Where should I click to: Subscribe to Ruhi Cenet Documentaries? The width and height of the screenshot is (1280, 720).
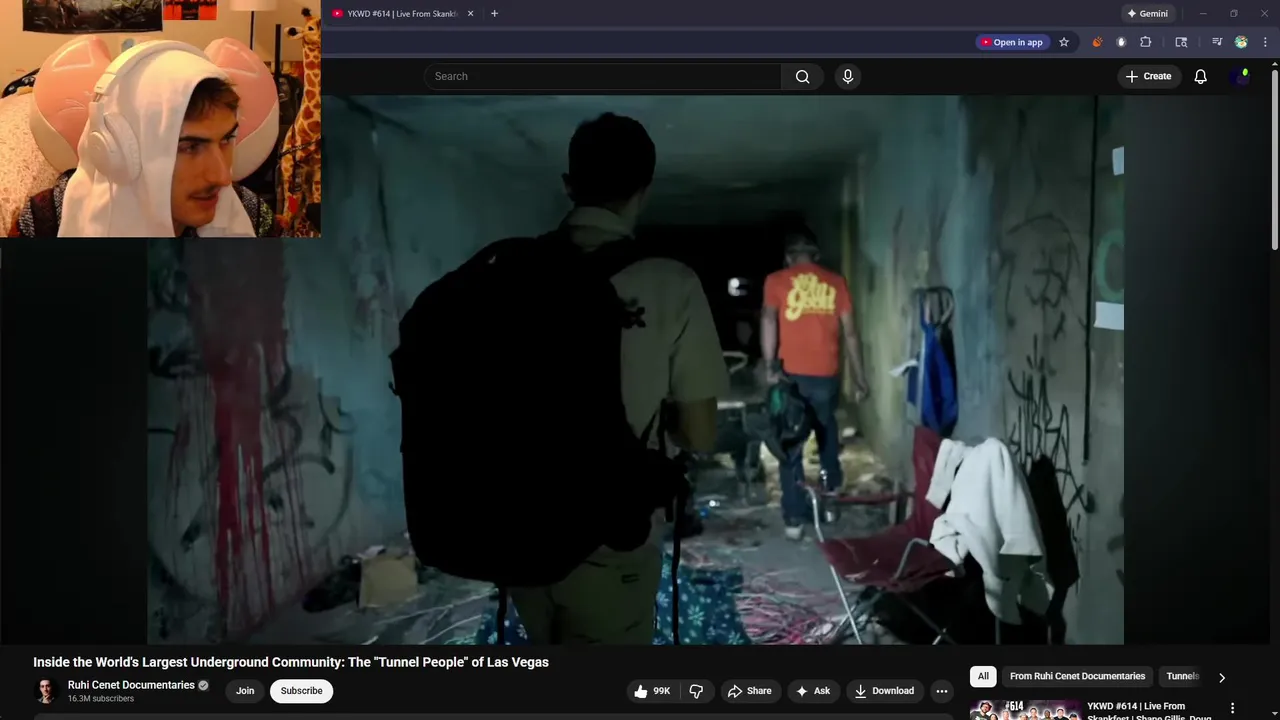coord(301,691)
